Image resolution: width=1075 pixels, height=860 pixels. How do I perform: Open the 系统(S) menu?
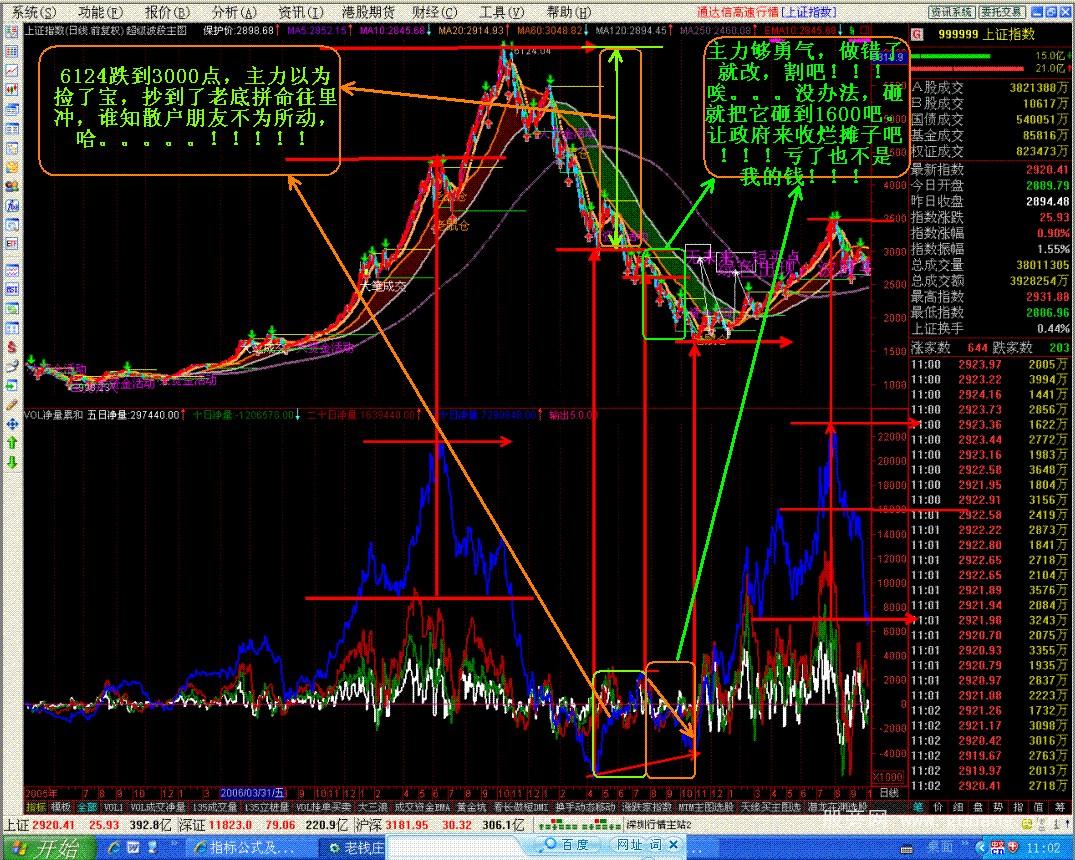[33, 12]
